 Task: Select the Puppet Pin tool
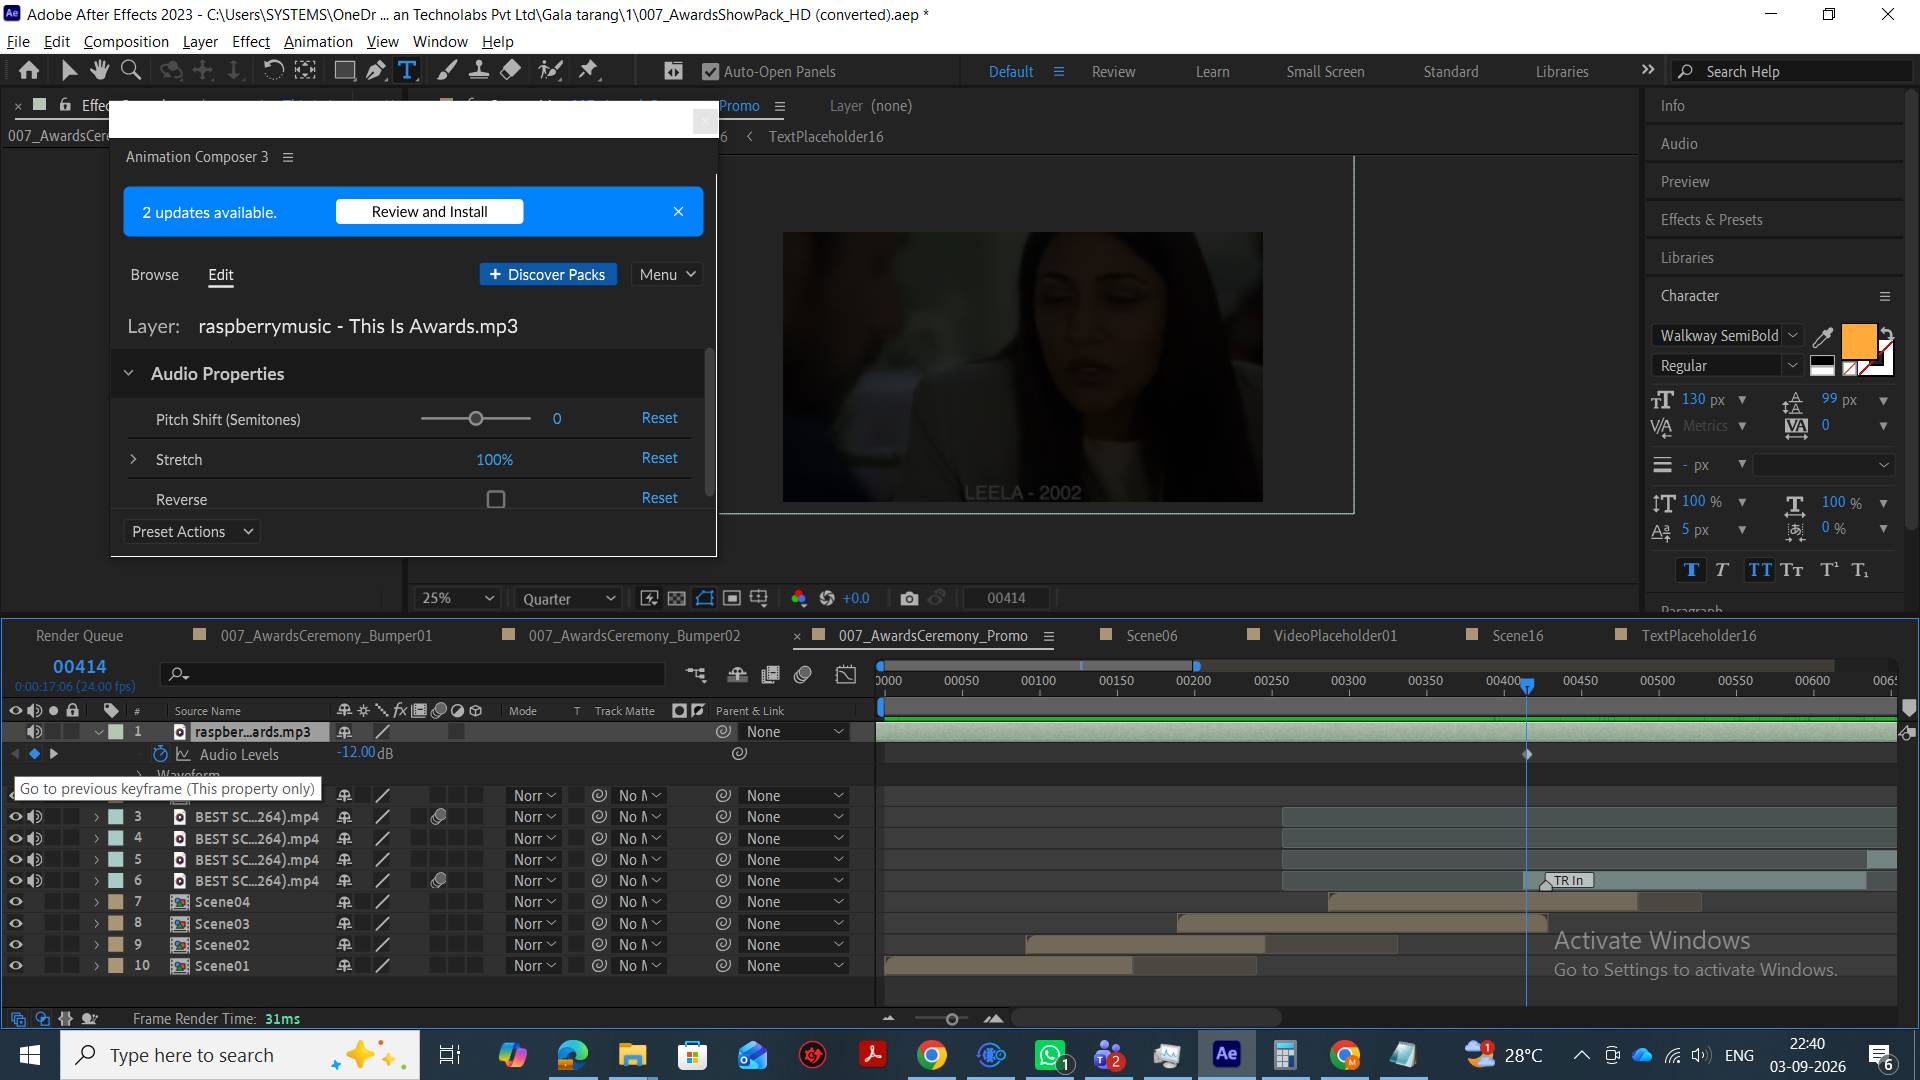pos(588,70)
